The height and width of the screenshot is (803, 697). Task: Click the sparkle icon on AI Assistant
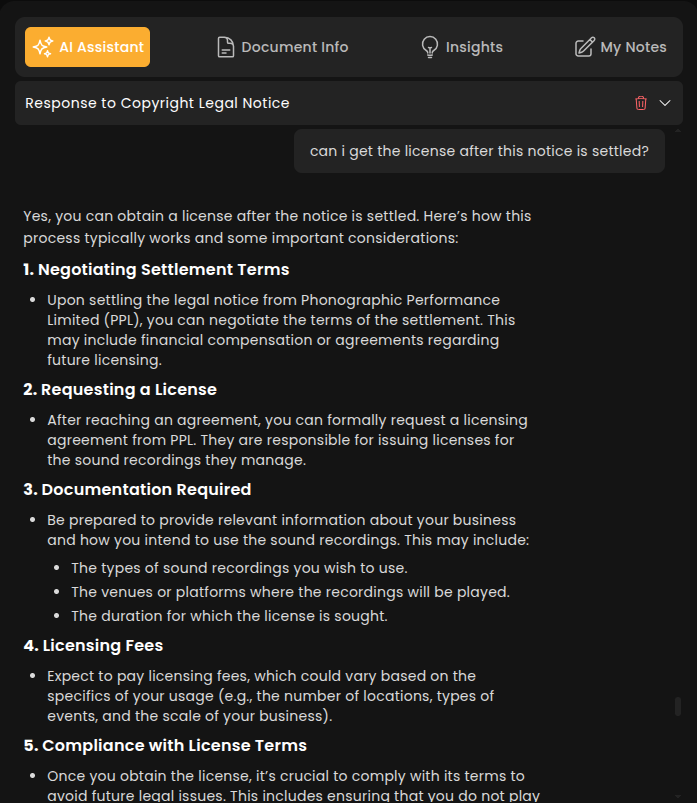point(43,47)
